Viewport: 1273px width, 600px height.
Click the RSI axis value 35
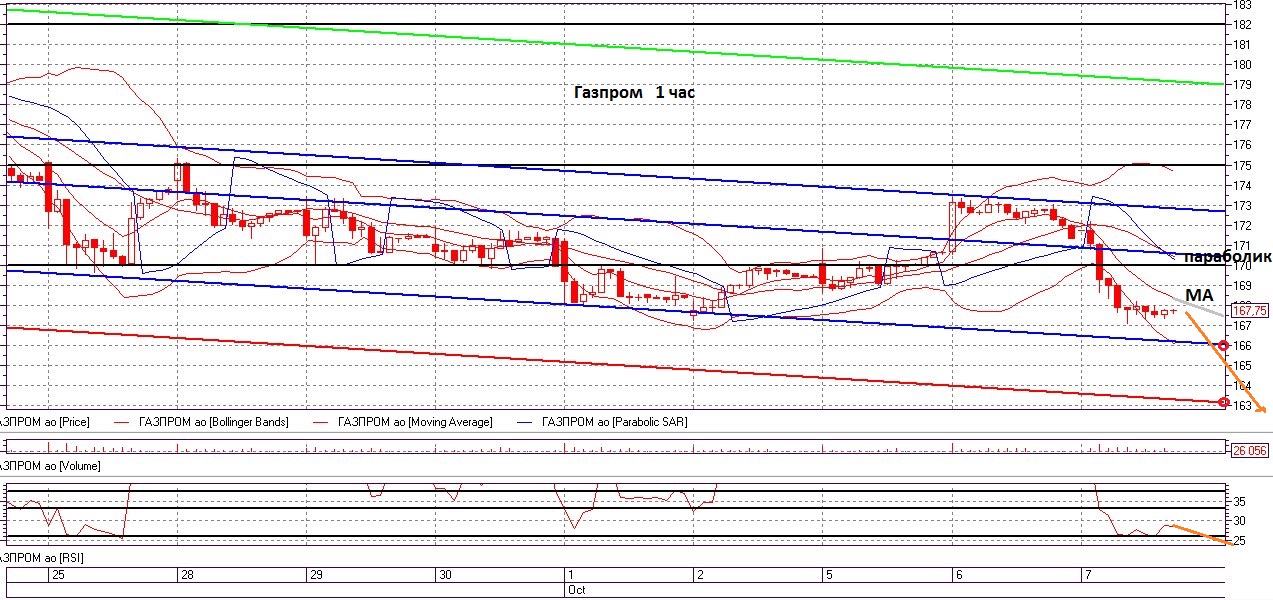tap(1239, 501)
